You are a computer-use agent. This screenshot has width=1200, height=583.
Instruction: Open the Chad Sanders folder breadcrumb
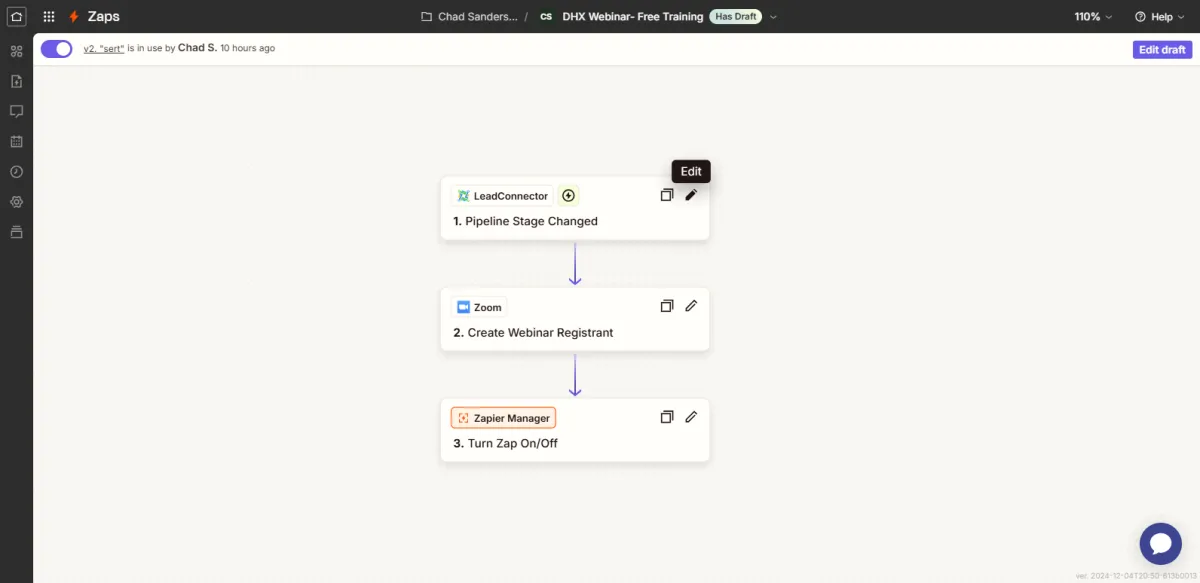pos(470,17)
